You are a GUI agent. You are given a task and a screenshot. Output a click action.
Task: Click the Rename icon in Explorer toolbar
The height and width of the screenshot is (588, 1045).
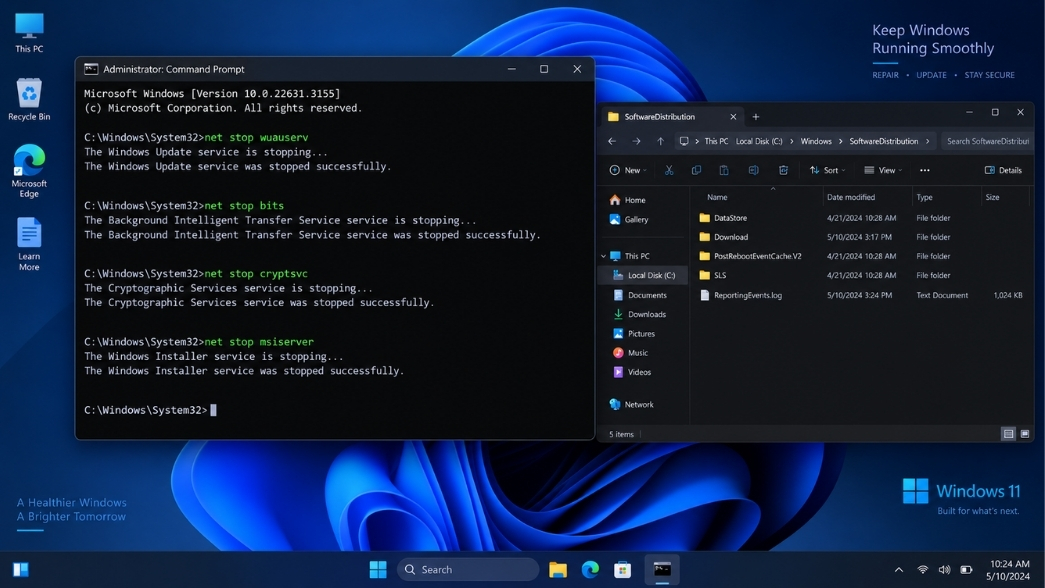pyautogui.click(x=754, y=171)
